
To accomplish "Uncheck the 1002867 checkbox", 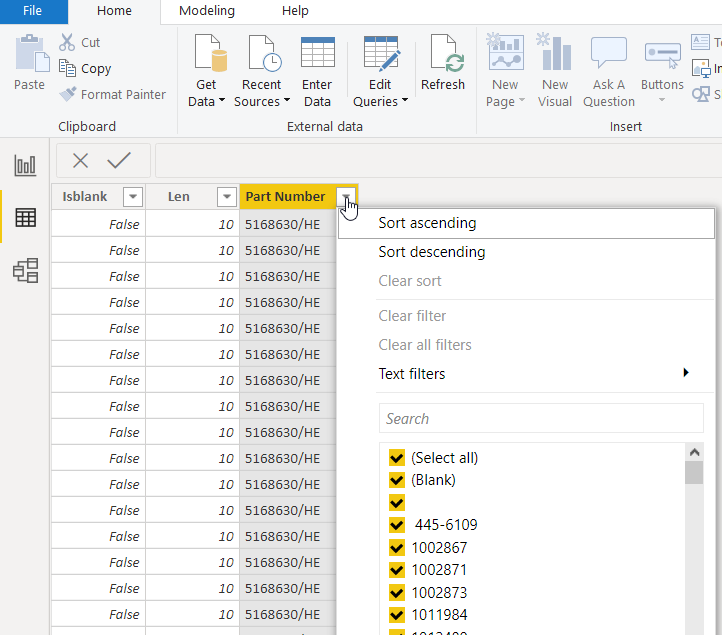I will tap(396, 548).
